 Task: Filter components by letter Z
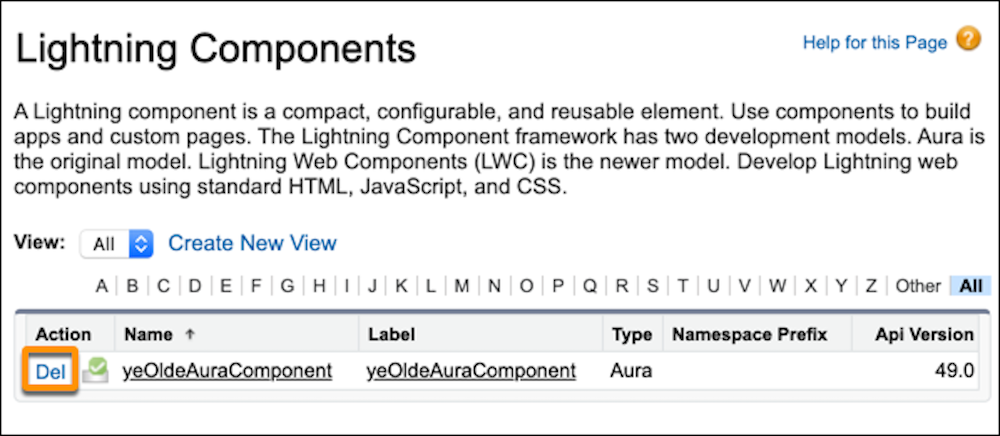coord(871,286)
